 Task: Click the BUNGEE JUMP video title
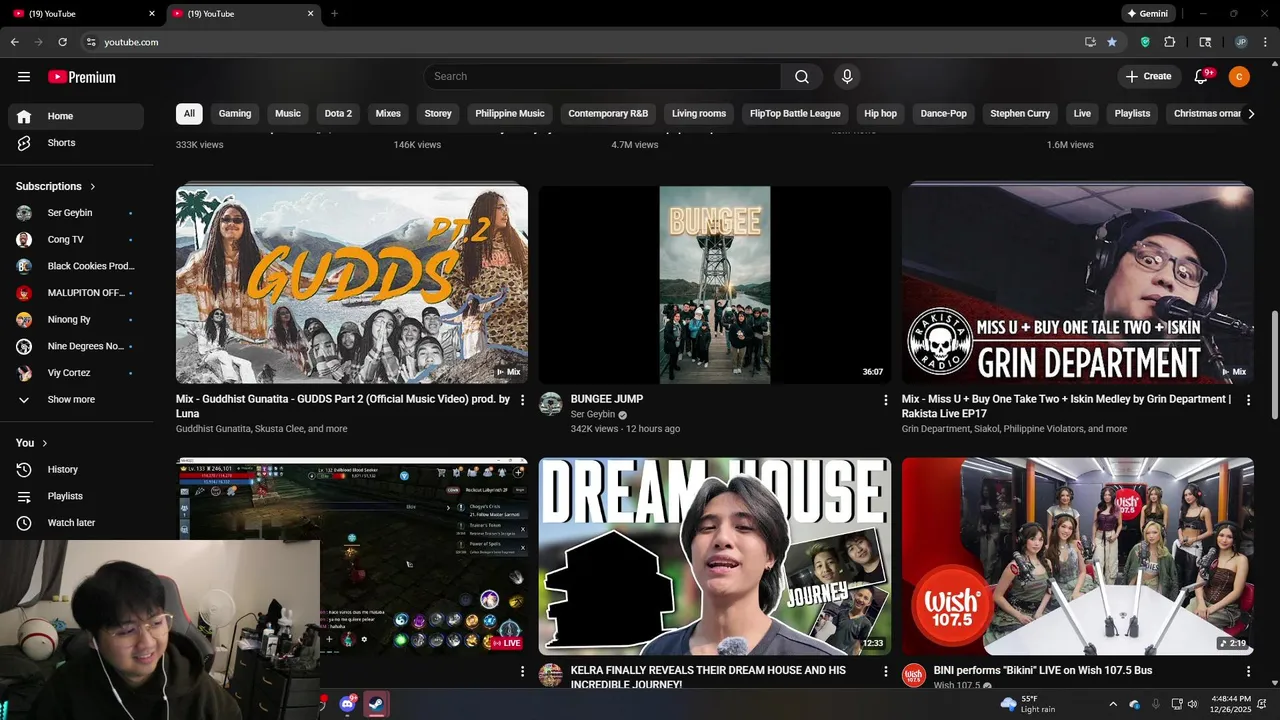(x=607, y=399)
